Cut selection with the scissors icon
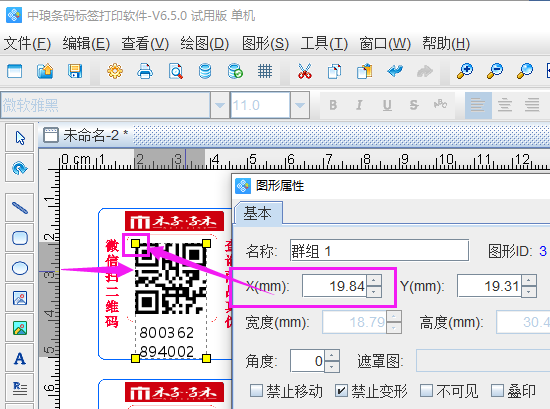Screen dimensions: 550x409 [304, 71]
